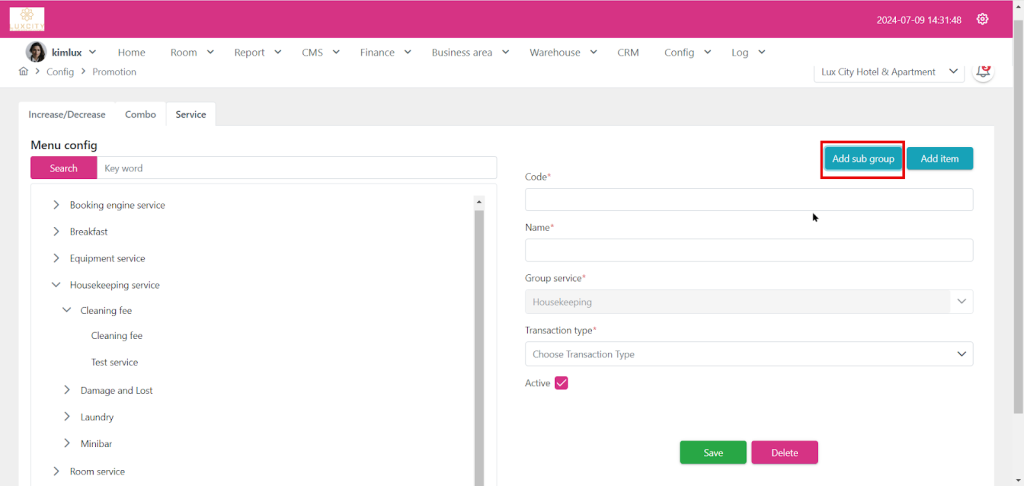The image size is (1024, 486).
Task: Expand the Booking engine service node
Action: point(56,205)
